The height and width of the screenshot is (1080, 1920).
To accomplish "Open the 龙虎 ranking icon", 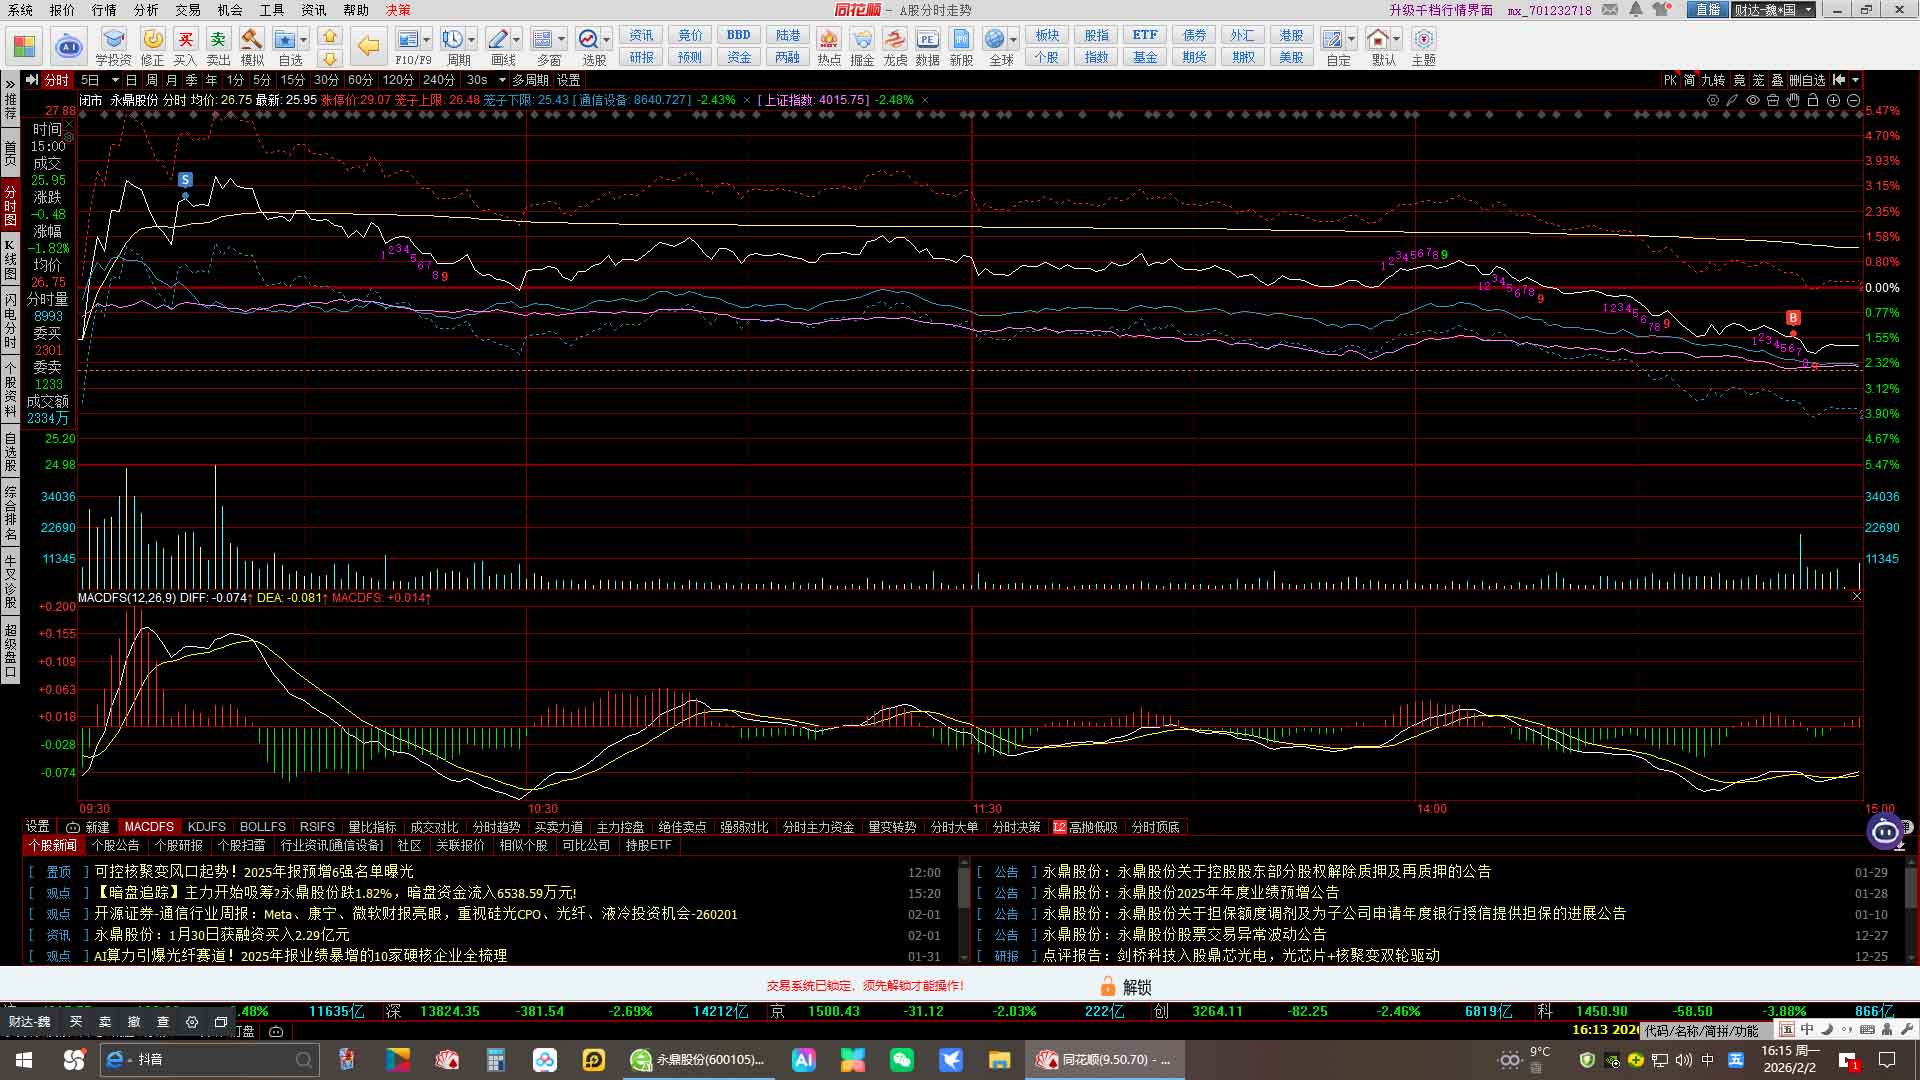I will click(x=895, y=40).
